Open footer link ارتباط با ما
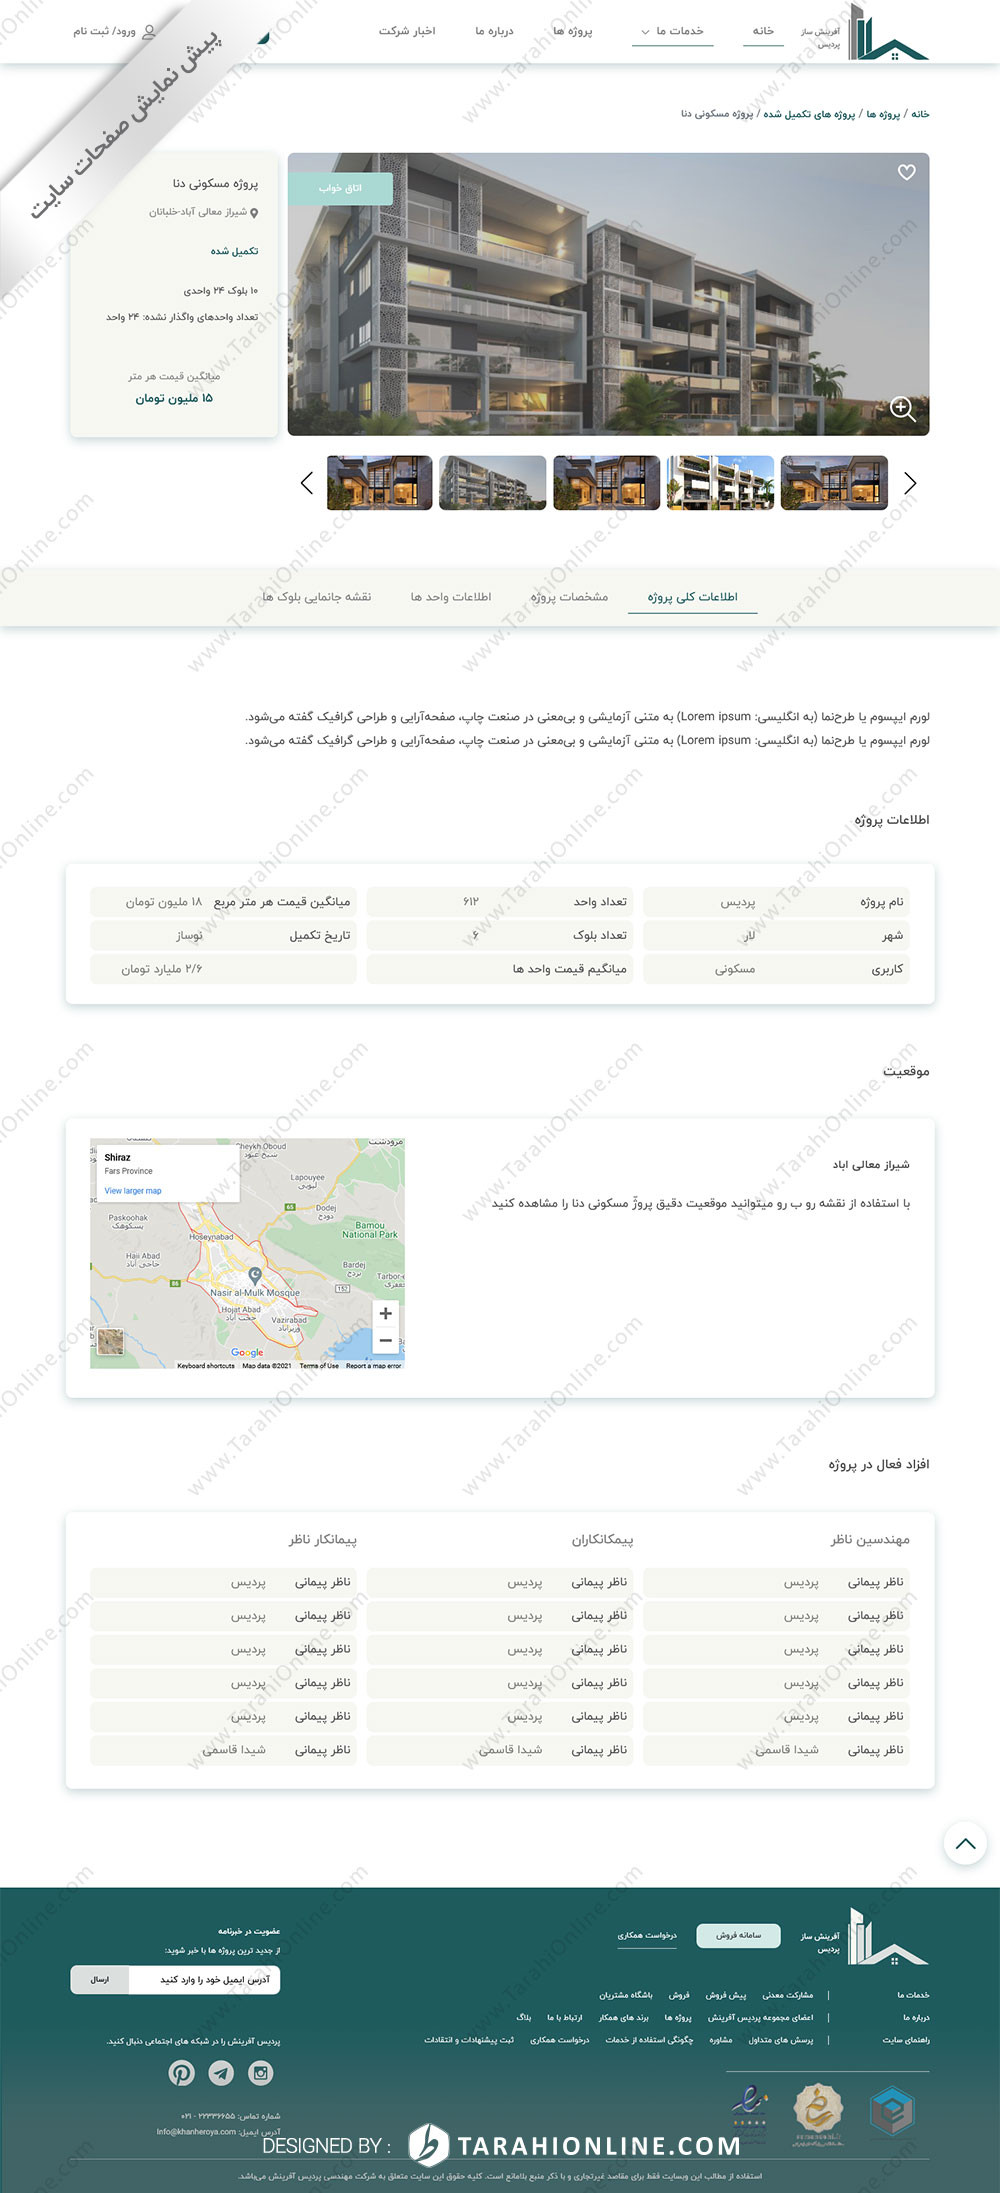Viewport: 1000px width, 2193px height. coord(564,2017)
